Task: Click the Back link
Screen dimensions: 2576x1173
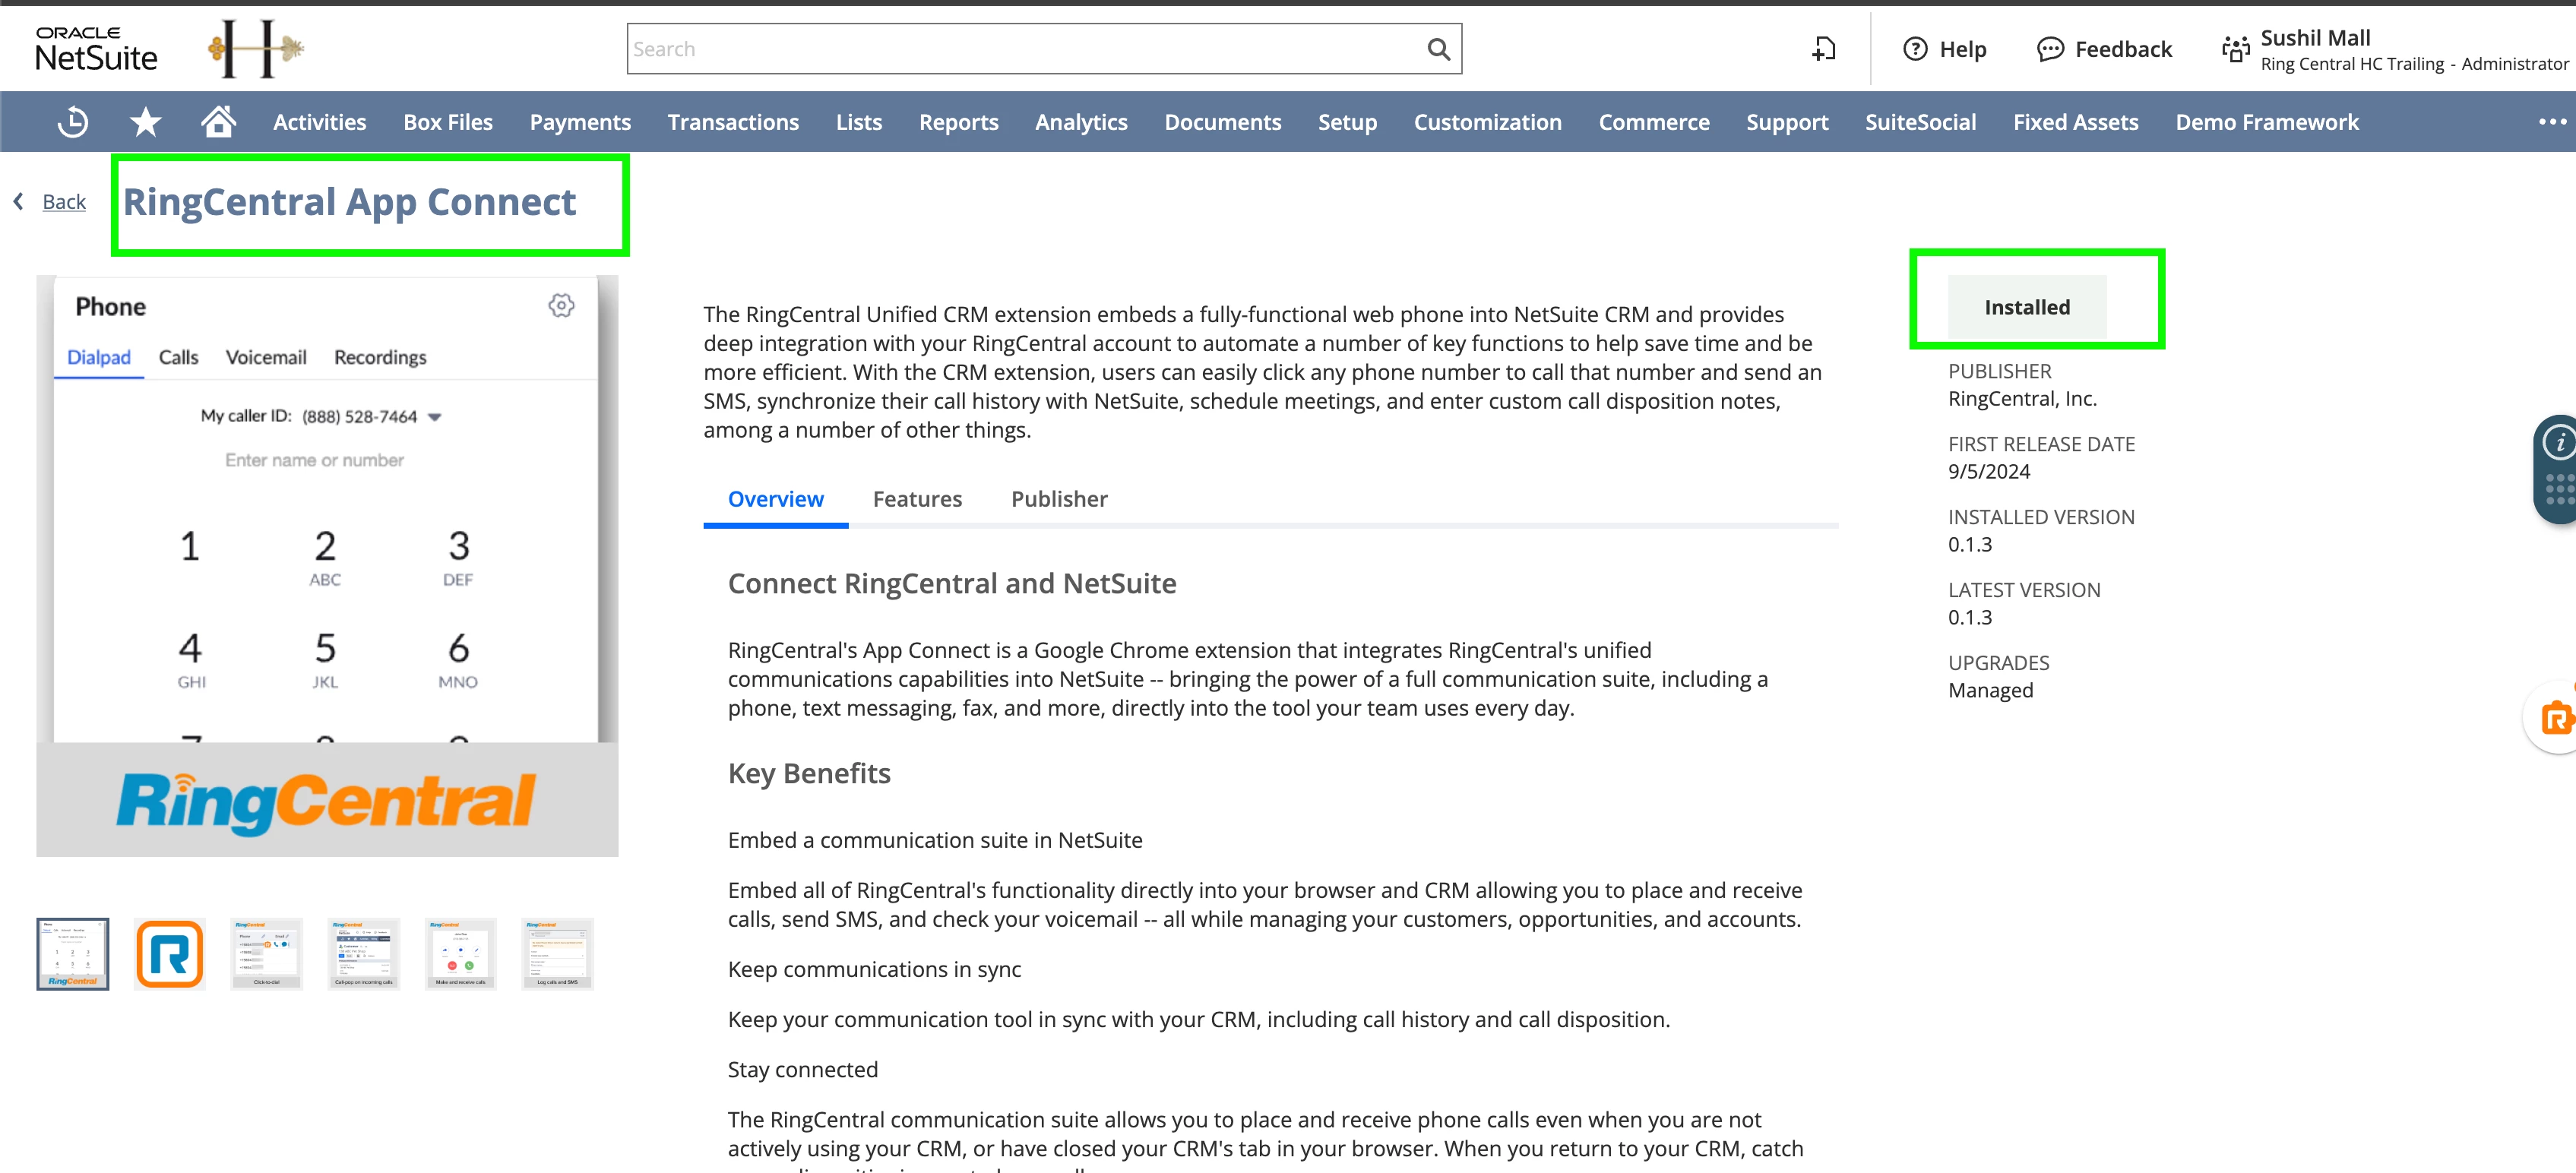Action: point(64,202)
